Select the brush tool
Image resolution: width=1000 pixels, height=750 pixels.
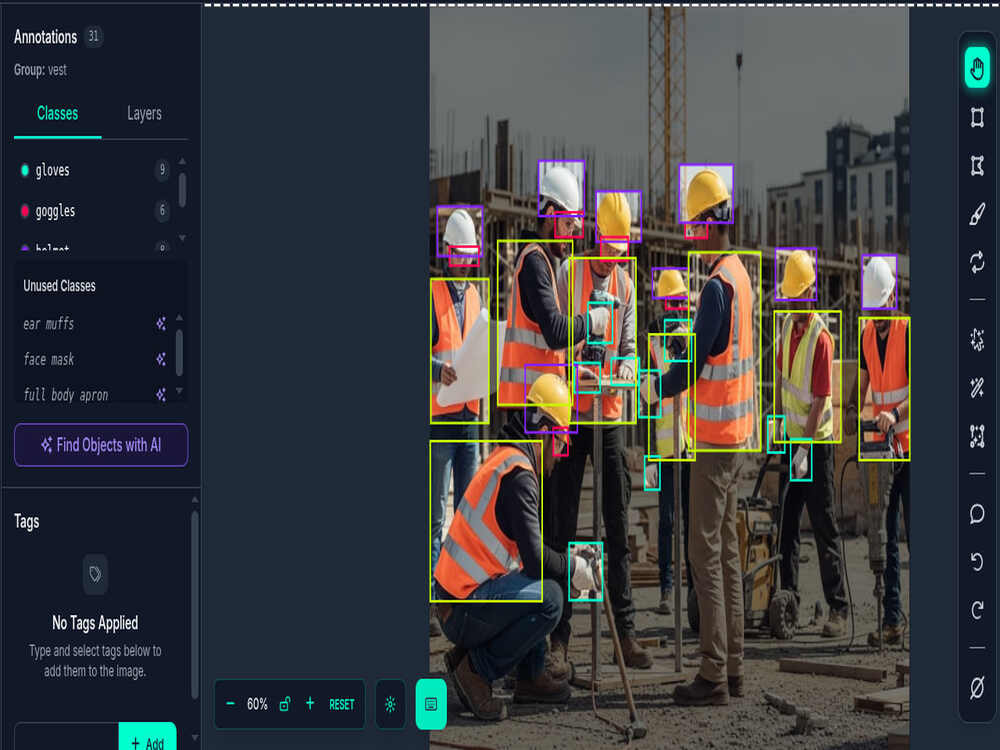(977, 214)
